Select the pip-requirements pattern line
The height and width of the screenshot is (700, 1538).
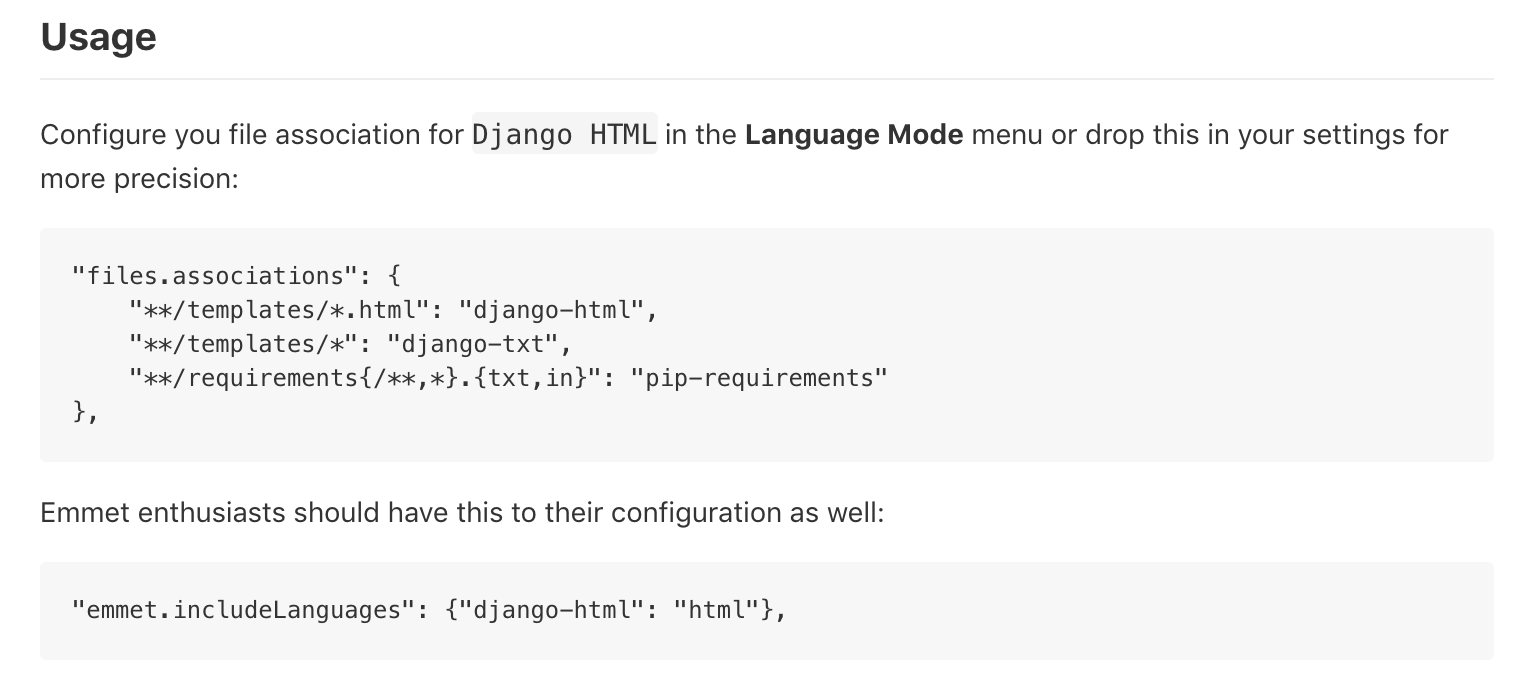[508, 378]
